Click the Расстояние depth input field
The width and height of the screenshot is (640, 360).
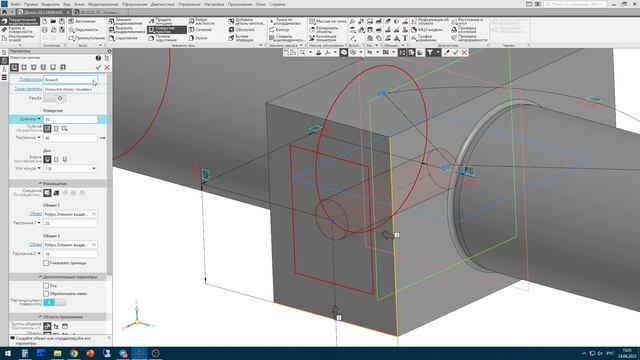tap(70, 138)
